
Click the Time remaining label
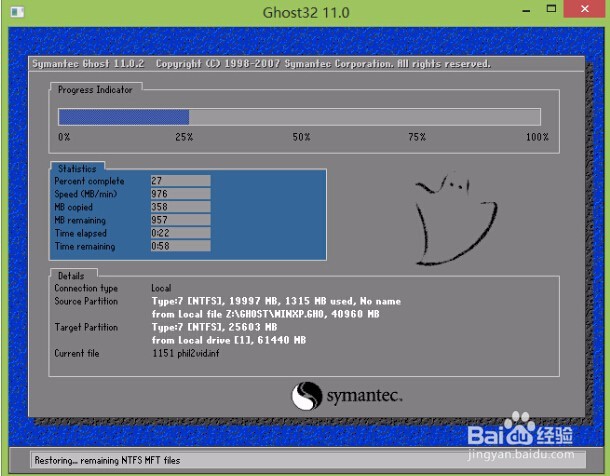coord(85,246)
